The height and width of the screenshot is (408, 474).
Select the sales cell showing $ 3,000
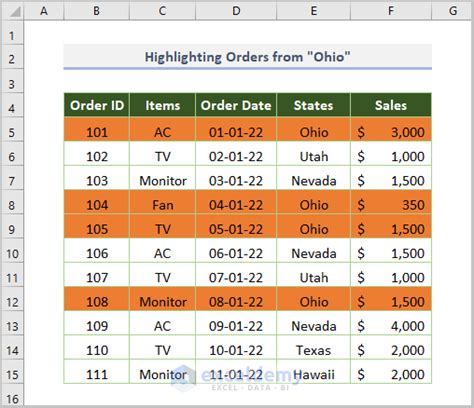click(391, 129)
